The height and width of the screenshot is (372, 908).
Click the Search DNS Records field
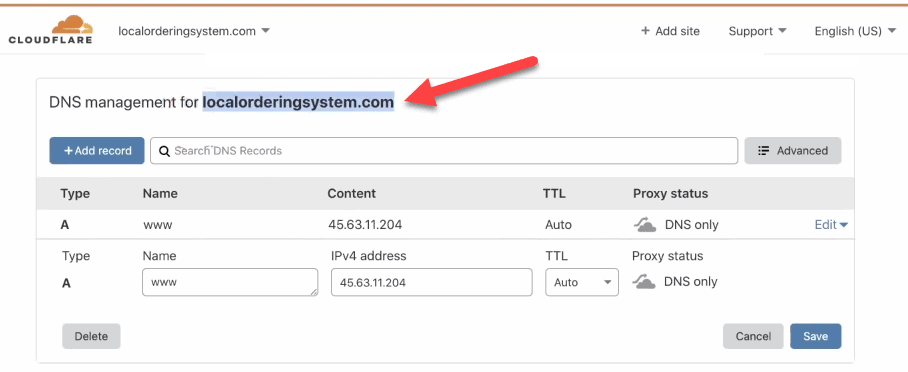coord(444,151)
